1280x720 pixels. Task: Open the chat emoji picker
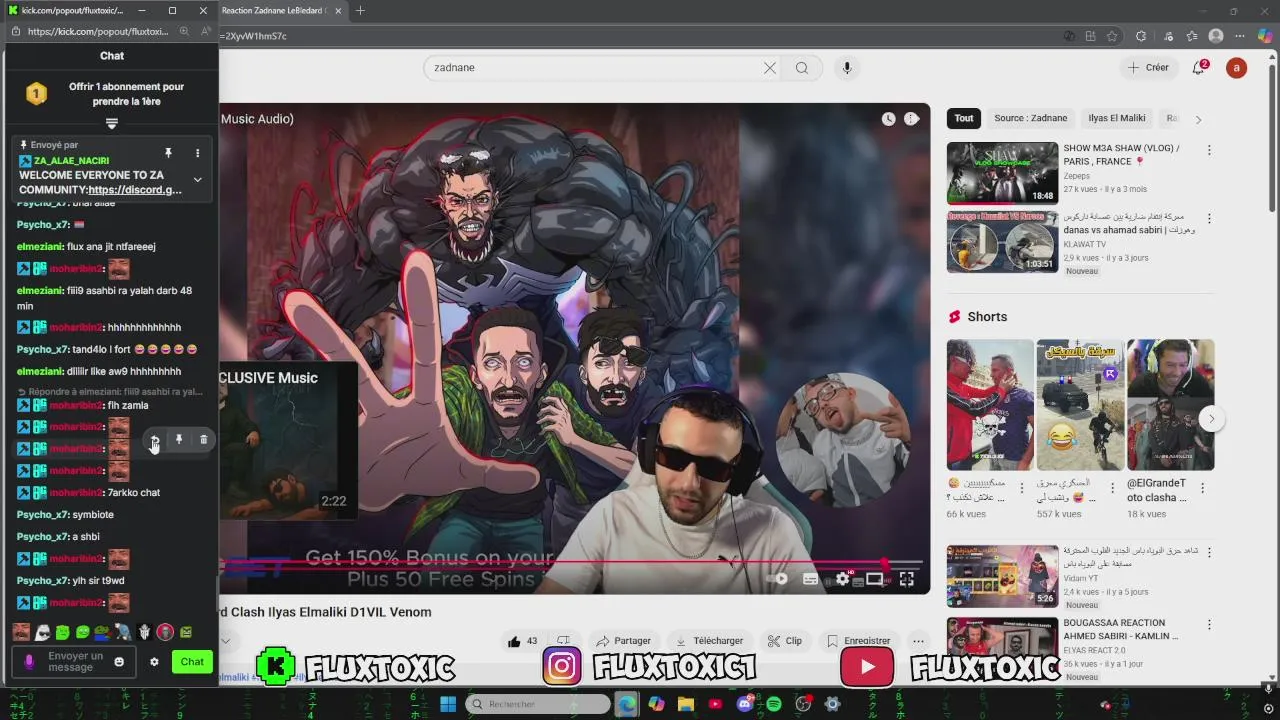(x=119, y=662)
